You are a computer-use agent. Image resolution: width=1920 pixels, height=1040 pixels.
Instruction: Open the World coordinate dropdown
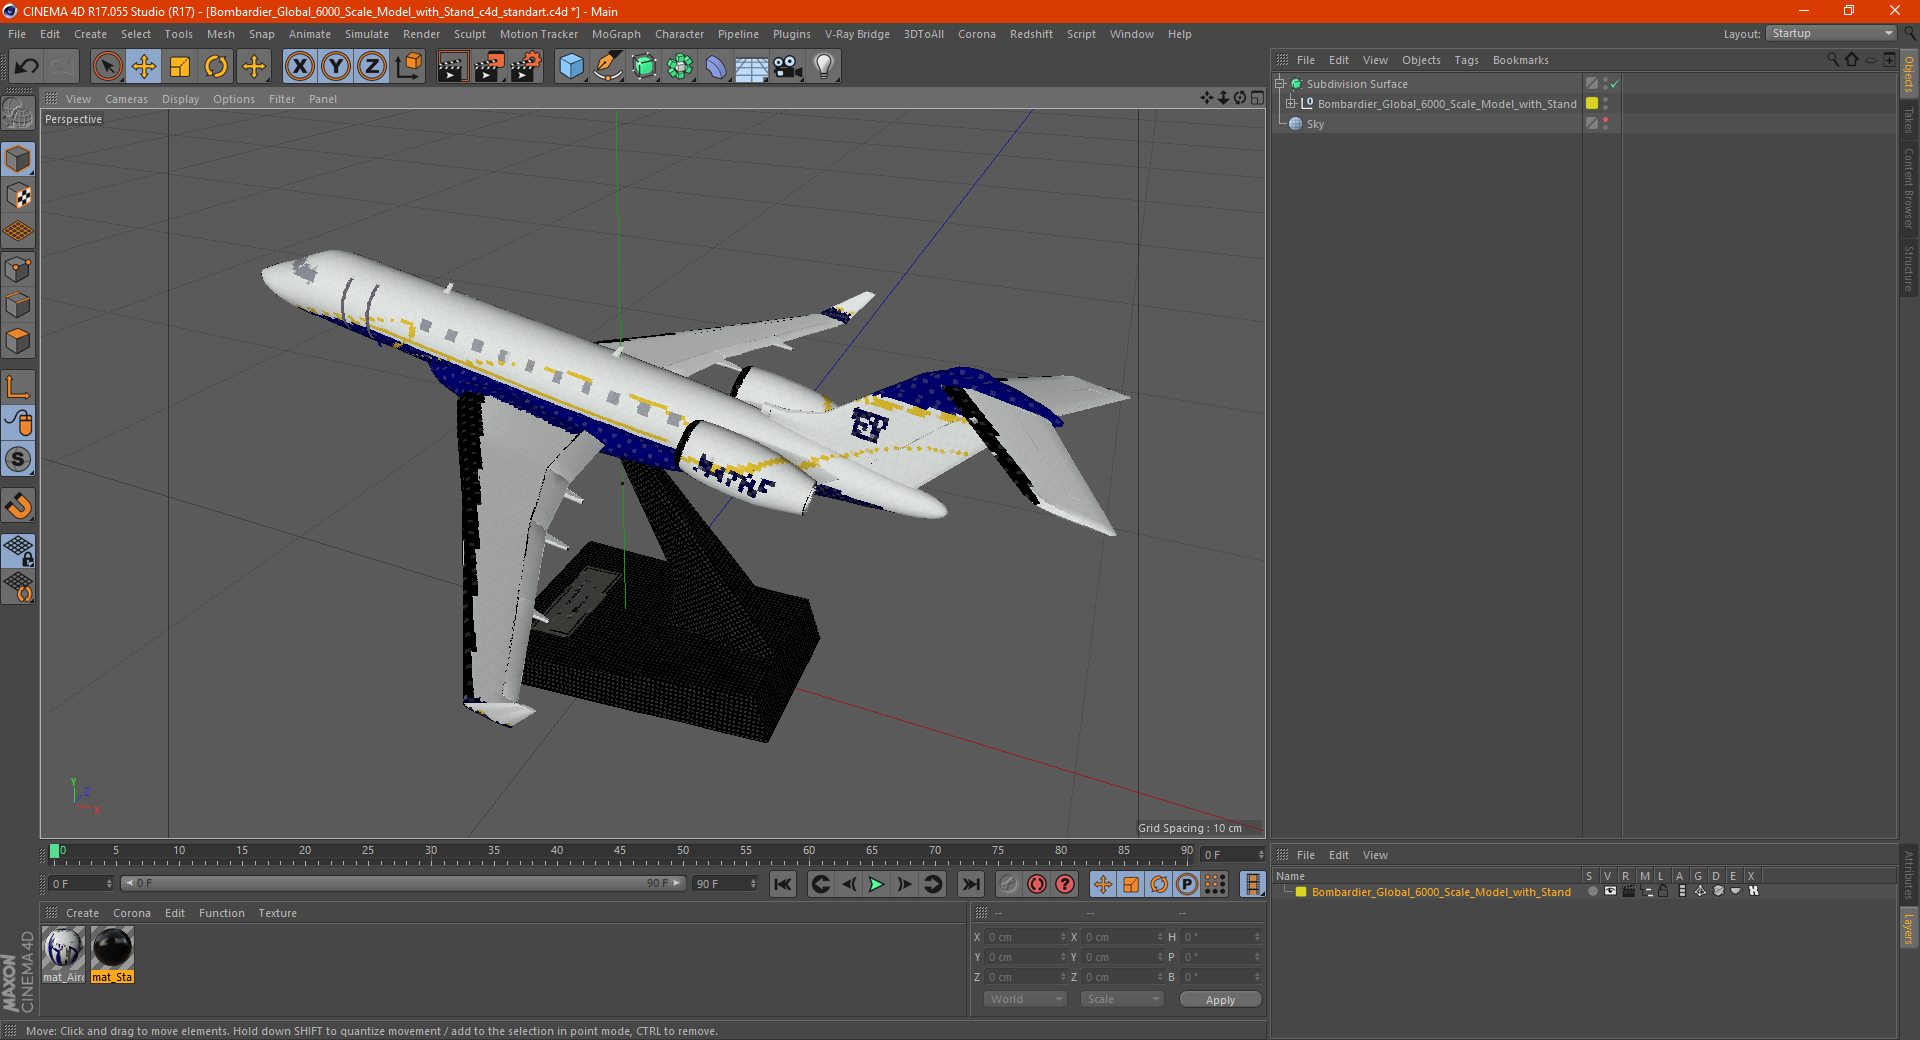[1025, 1000]
